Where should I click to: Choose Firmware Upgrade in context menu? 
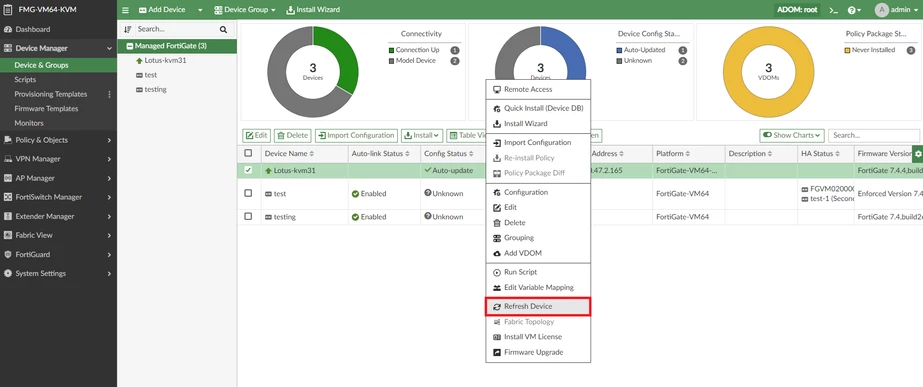[x=538, y=352]
